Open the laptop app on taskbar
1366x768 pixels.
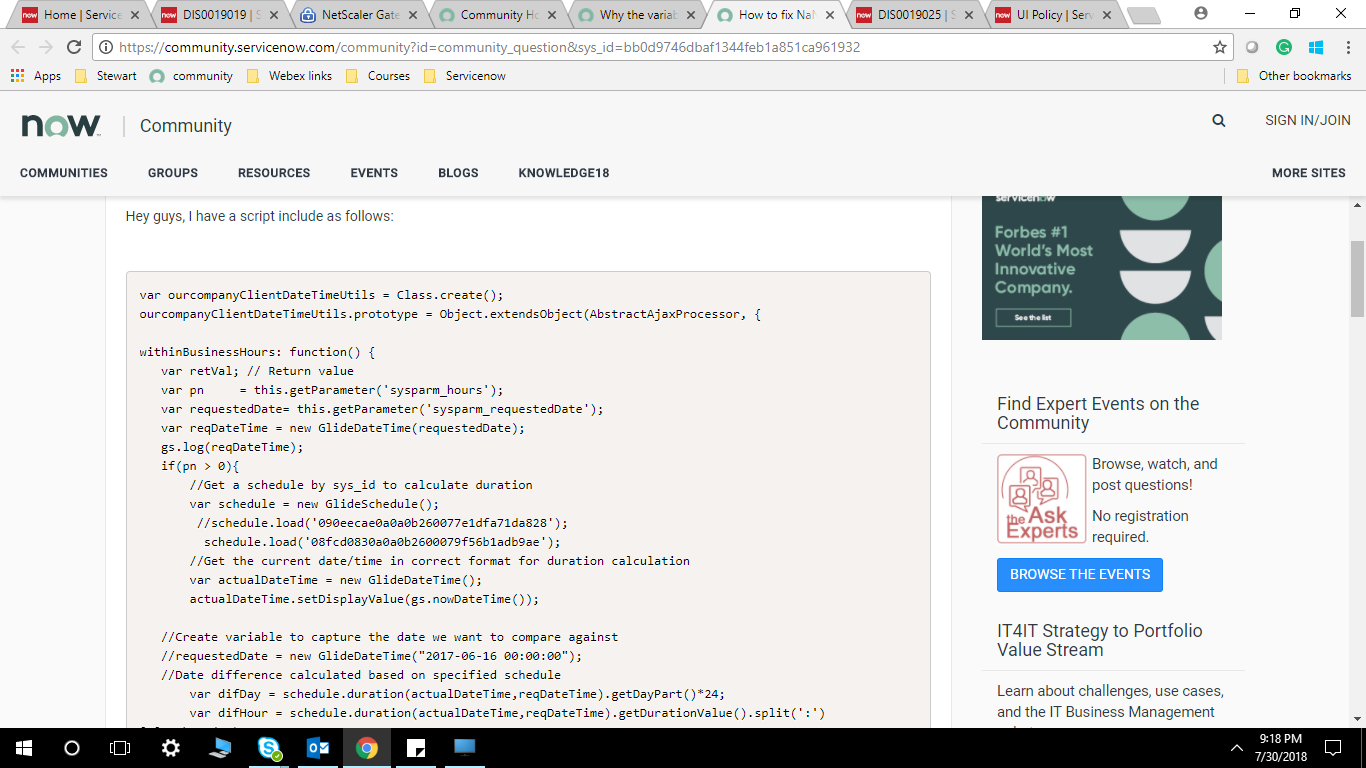click(x=220, y=747)
